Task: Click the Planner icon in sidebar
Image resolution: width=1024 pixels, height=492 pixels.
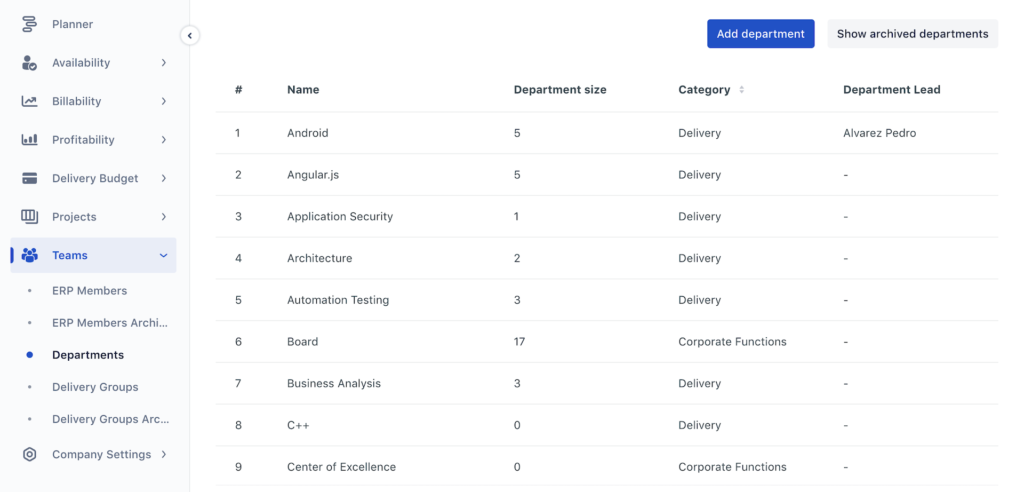Action: point(29,24)
